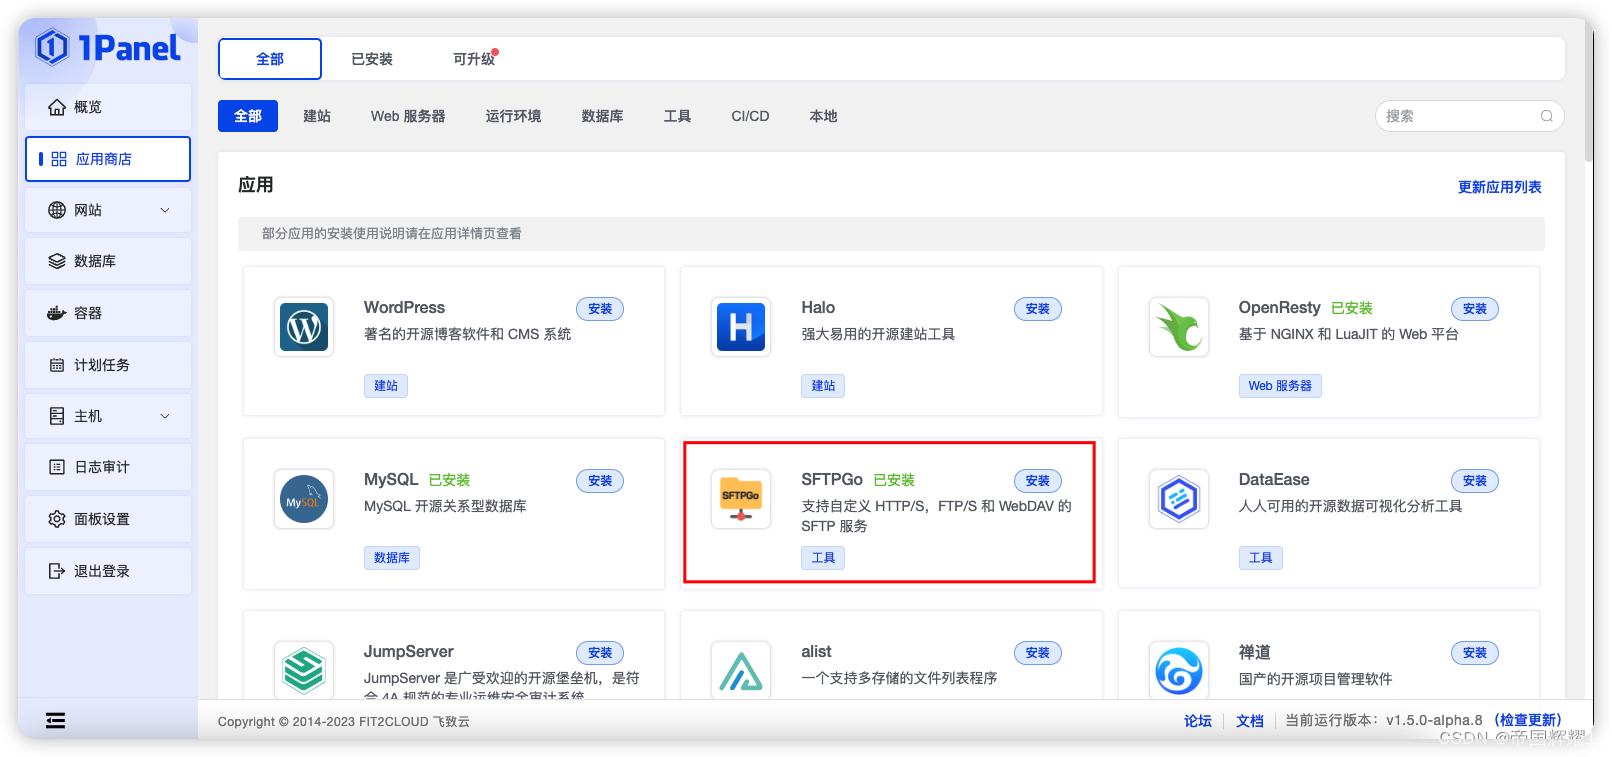Filter apps by 运行环境 category
The width and height of the screenshot is (1612, 757).
click(x=513, y=116)
